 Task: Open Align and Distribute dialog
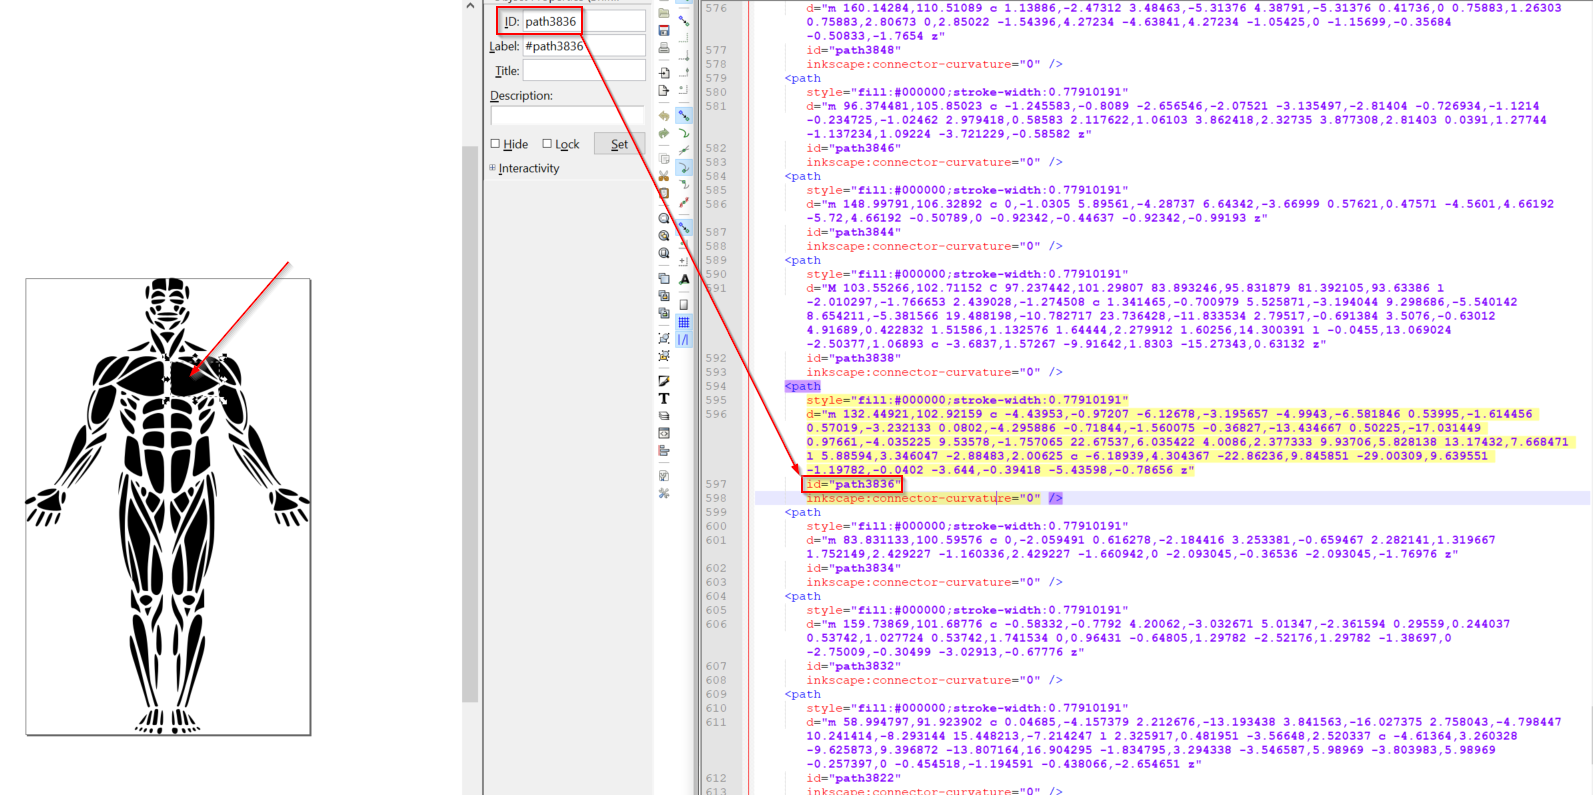[x=664, y=451]
